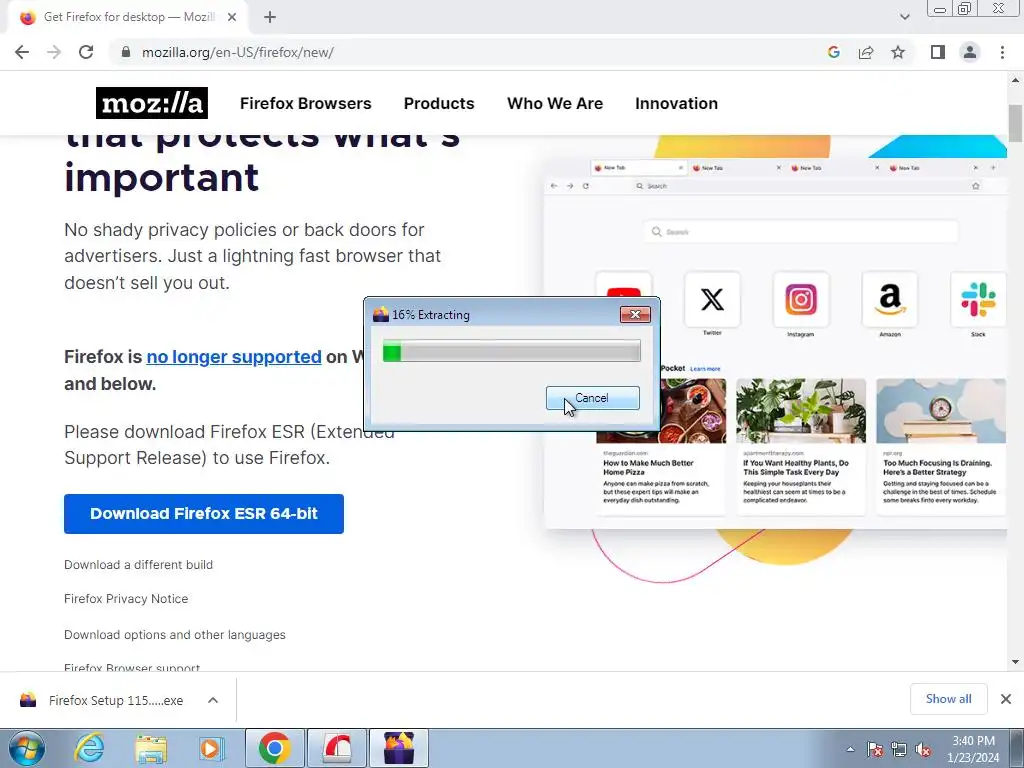Close the 16% Extracting dialog
Image resolution: width=1024 pixels, height=768 pixels.
[x=635, y=315]
